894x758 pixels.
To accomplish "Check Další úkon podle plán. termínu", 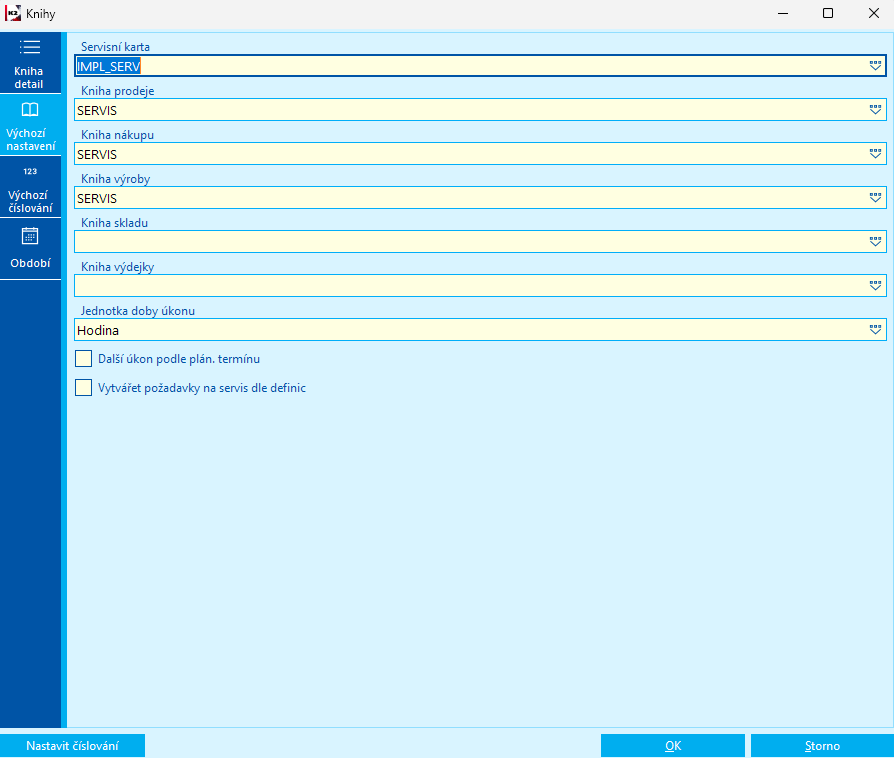I will click(x=83, y=359).
